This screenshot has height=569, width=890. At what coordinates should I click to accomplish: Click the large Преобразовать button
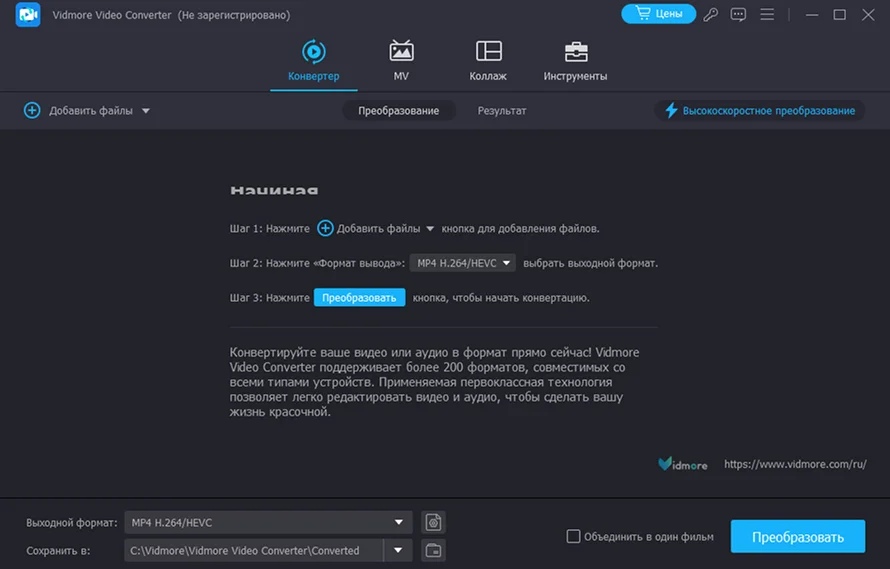[798, 537]
